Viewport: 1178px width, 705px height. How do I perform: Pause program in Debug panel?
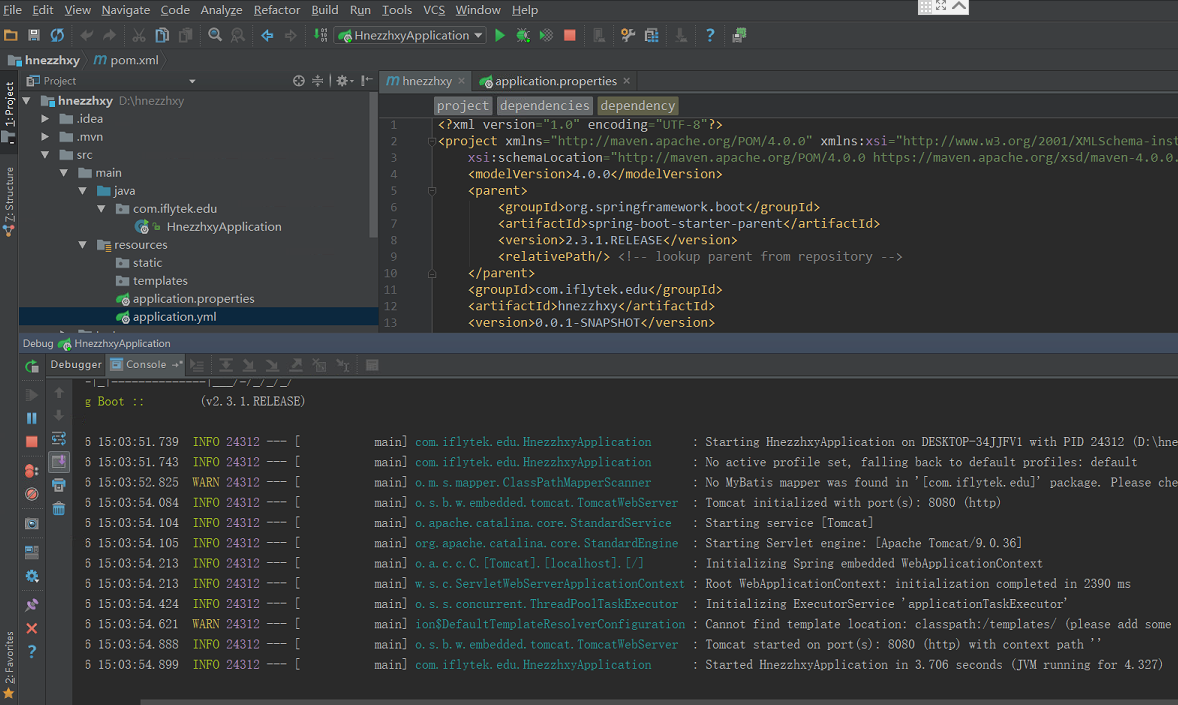click(32, 418)
